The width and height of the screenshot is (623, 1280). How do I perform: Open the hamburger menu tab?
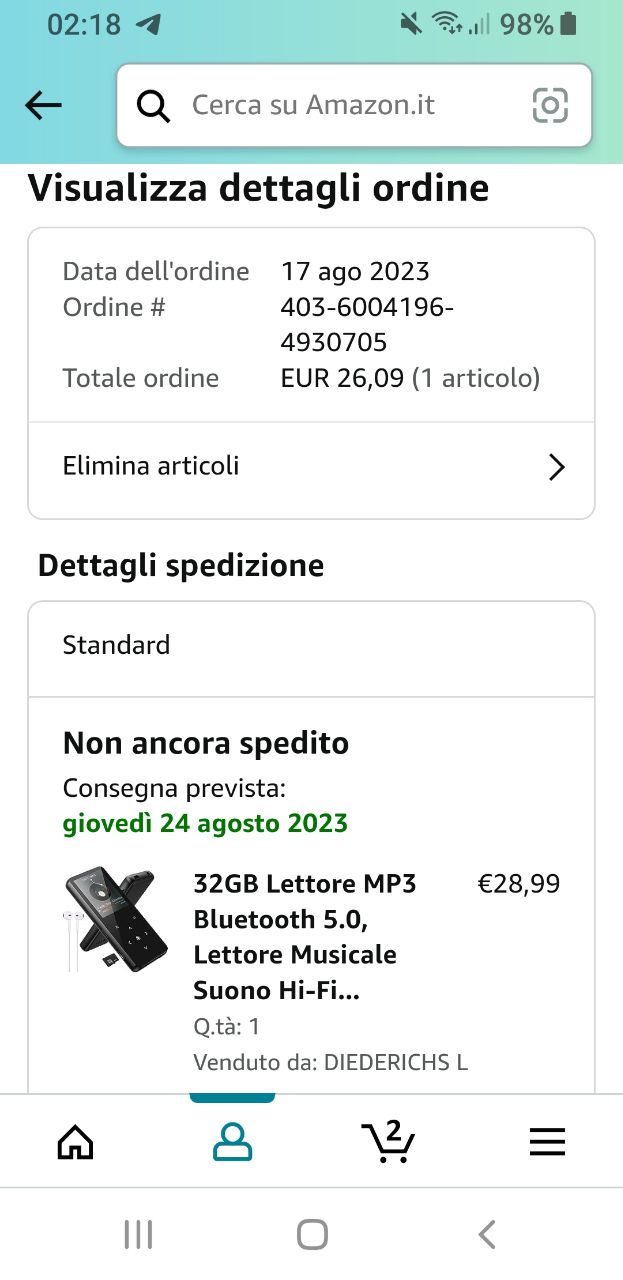click(x=547, y=1141)
